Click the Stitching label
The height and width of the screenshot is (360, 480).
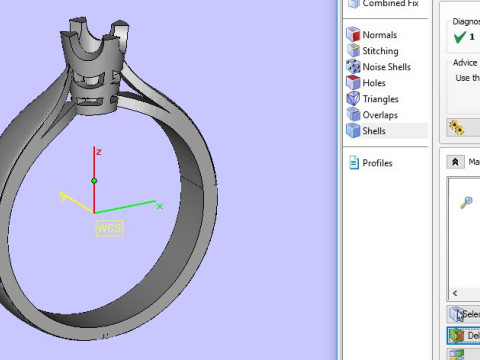(x=380, y=51)
